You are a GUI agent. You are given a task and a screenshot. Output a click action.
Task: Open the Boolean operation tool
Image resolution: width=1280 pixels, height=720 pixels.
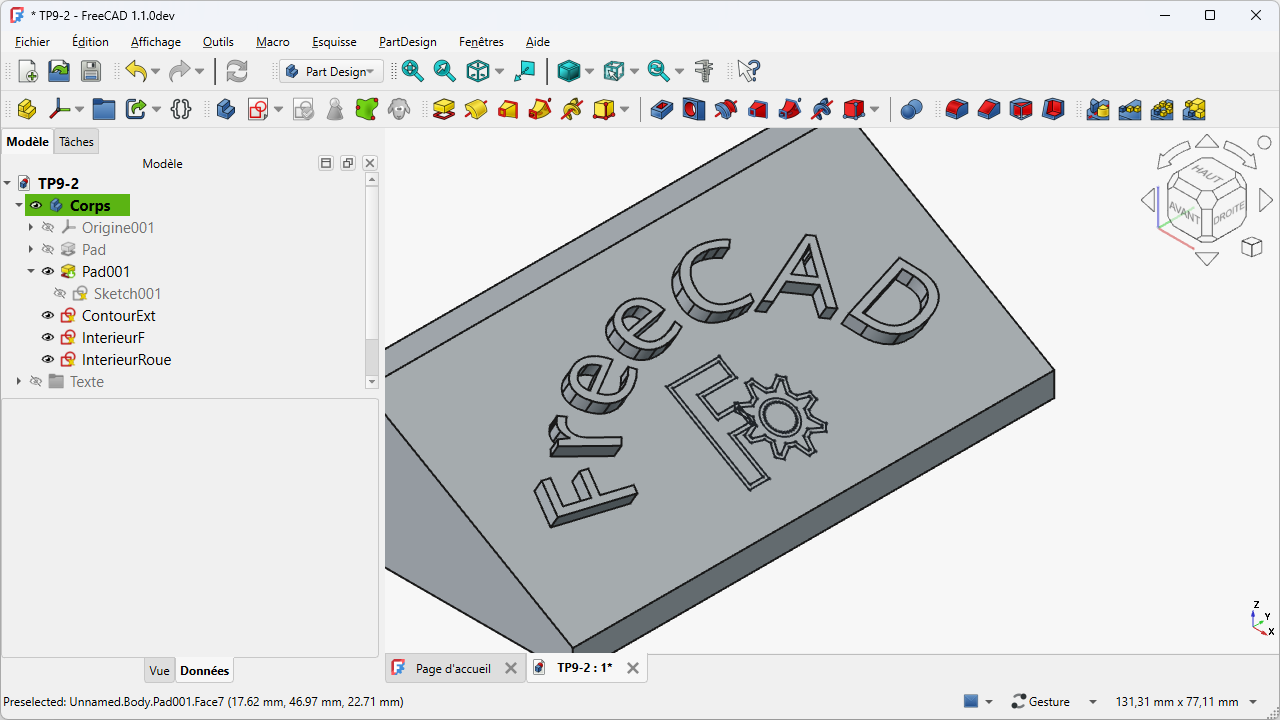click(911, 109)
